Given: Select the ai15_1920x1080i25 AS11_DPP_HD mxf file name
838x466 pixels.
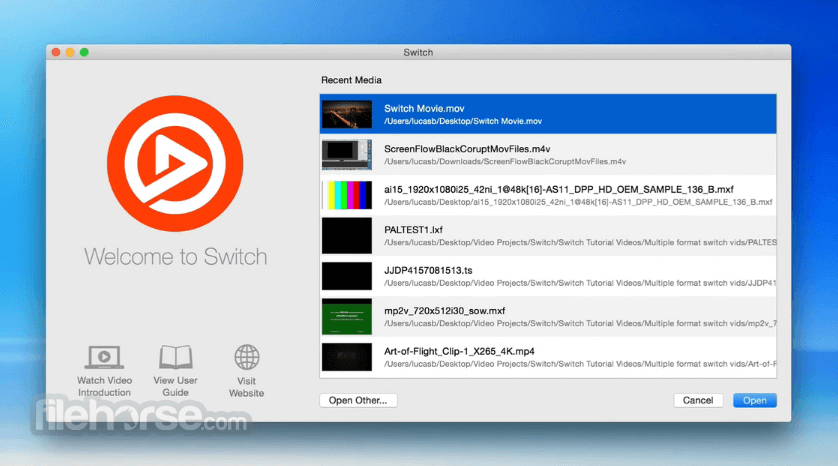Looking at the screenshot, I should pos(558,190).
